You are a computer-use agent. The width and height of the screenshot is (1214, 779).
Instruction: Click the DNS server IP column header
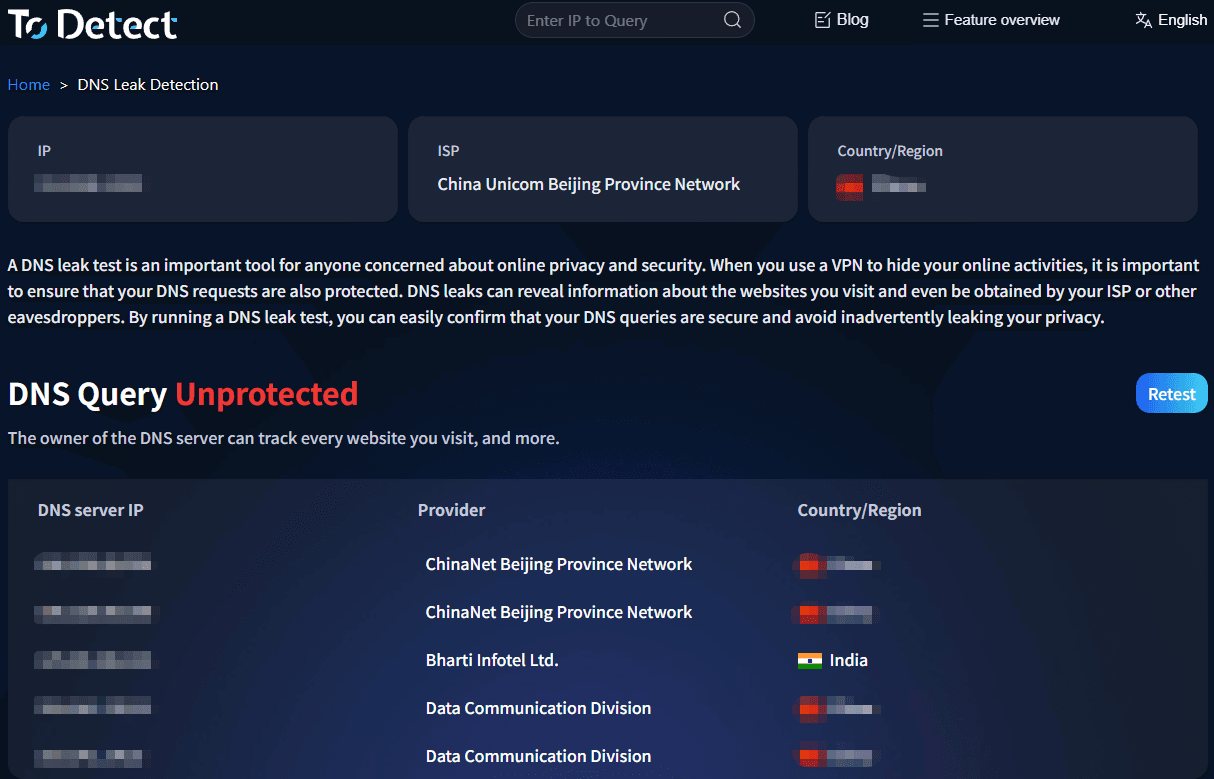coord(91,510)
